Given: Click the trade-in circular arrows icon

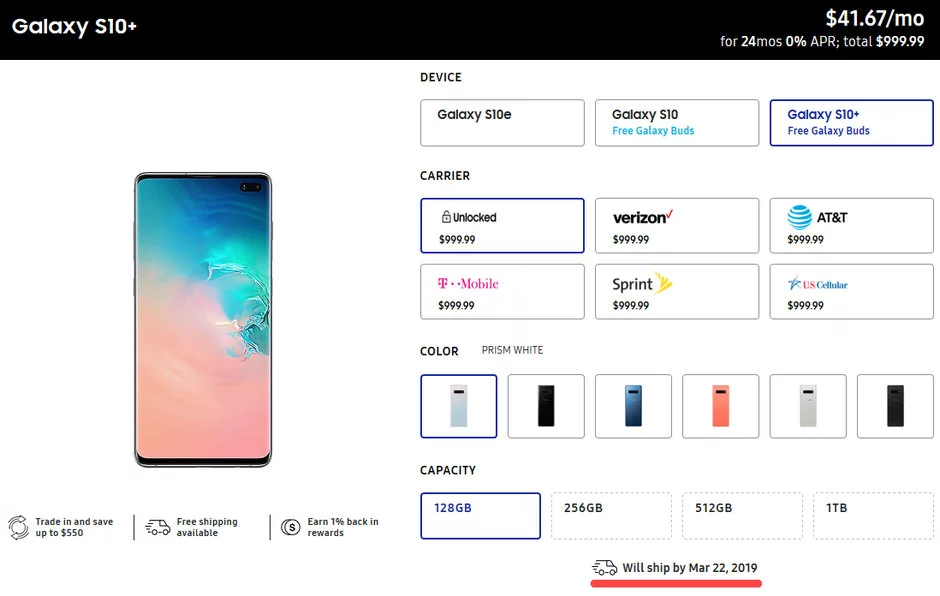Looking at the screenshot, I should pyautogui.click(x=18, y=527).
